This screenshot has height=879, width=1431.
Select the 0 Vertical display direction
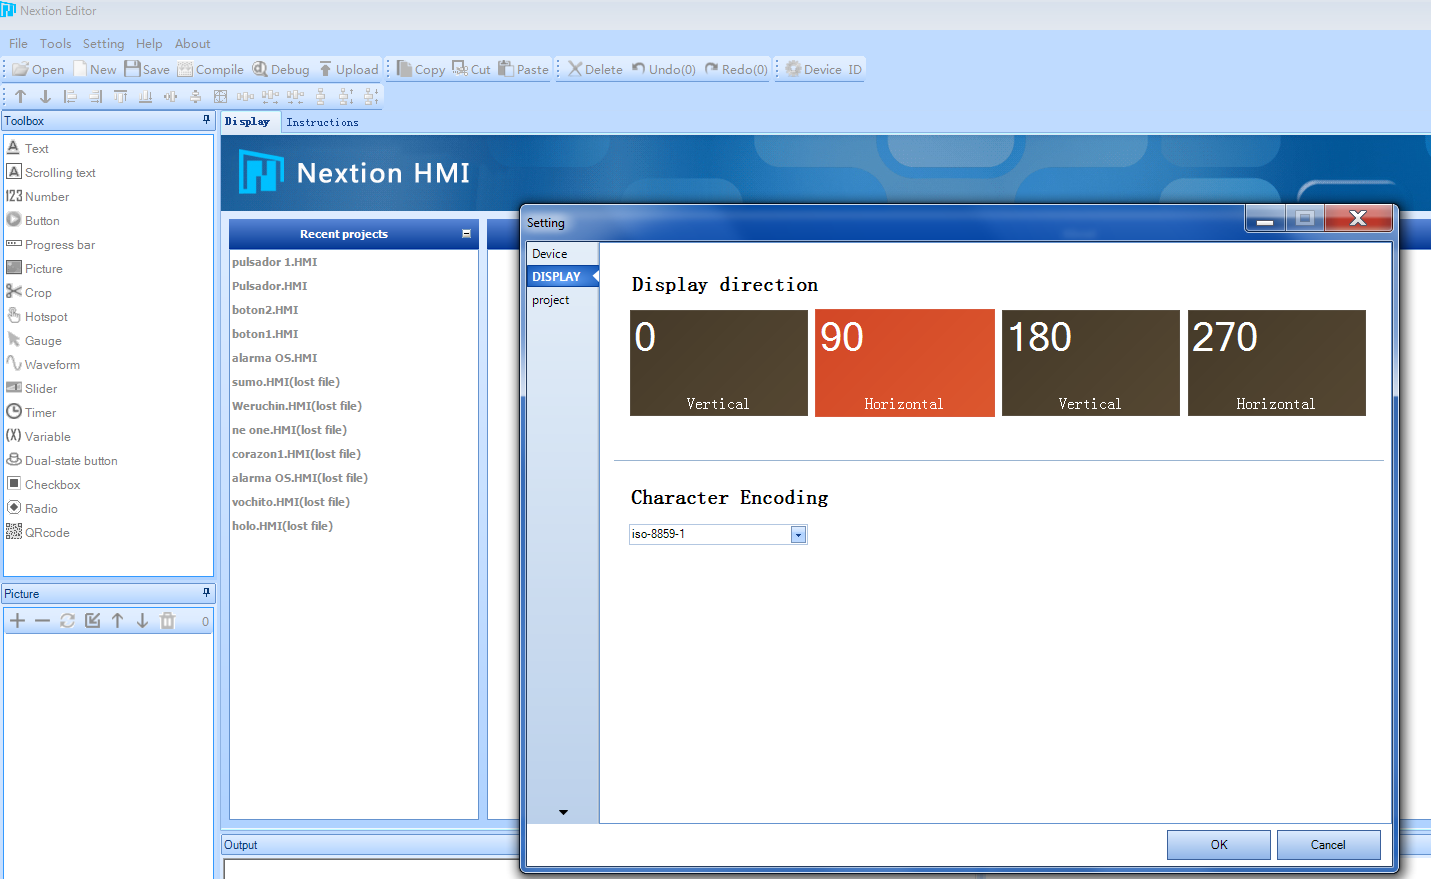point(719,363)
